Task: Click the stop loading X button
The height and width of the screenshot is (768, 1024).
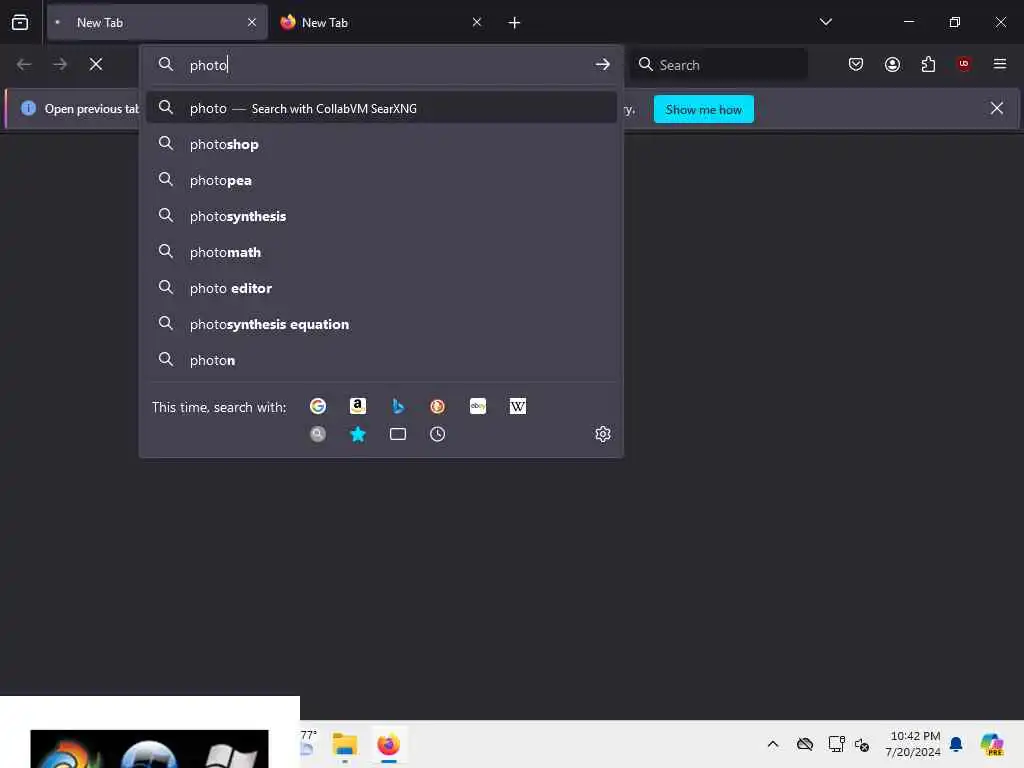Action: [96, 64]
